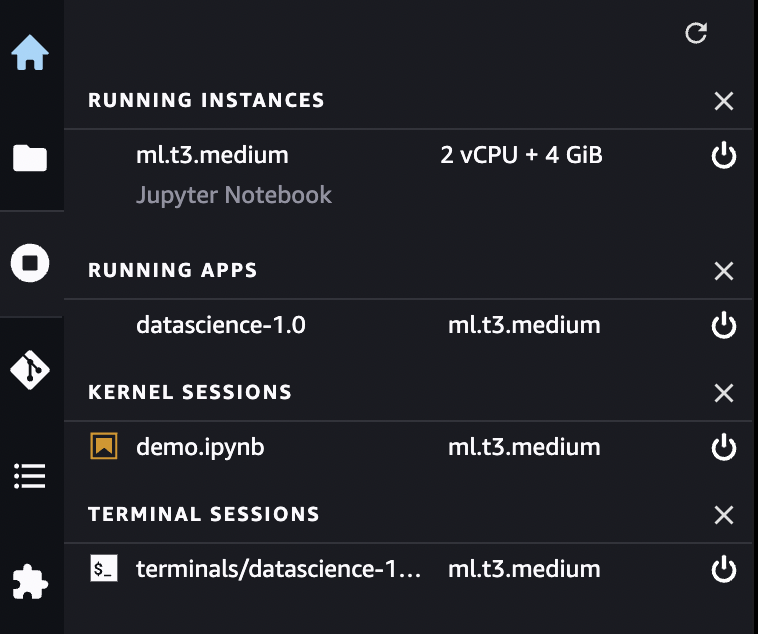Close all Terminal Sessions with X
The image size is (758, 634).
tap(724, 515)
